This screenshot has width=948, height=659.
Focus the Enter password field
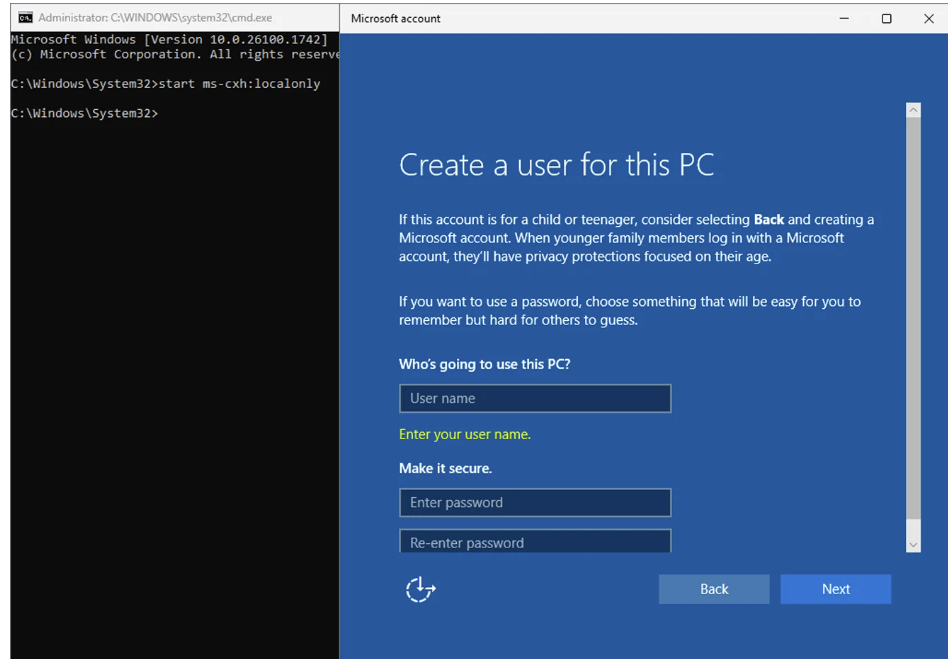[x=535, y=502]
